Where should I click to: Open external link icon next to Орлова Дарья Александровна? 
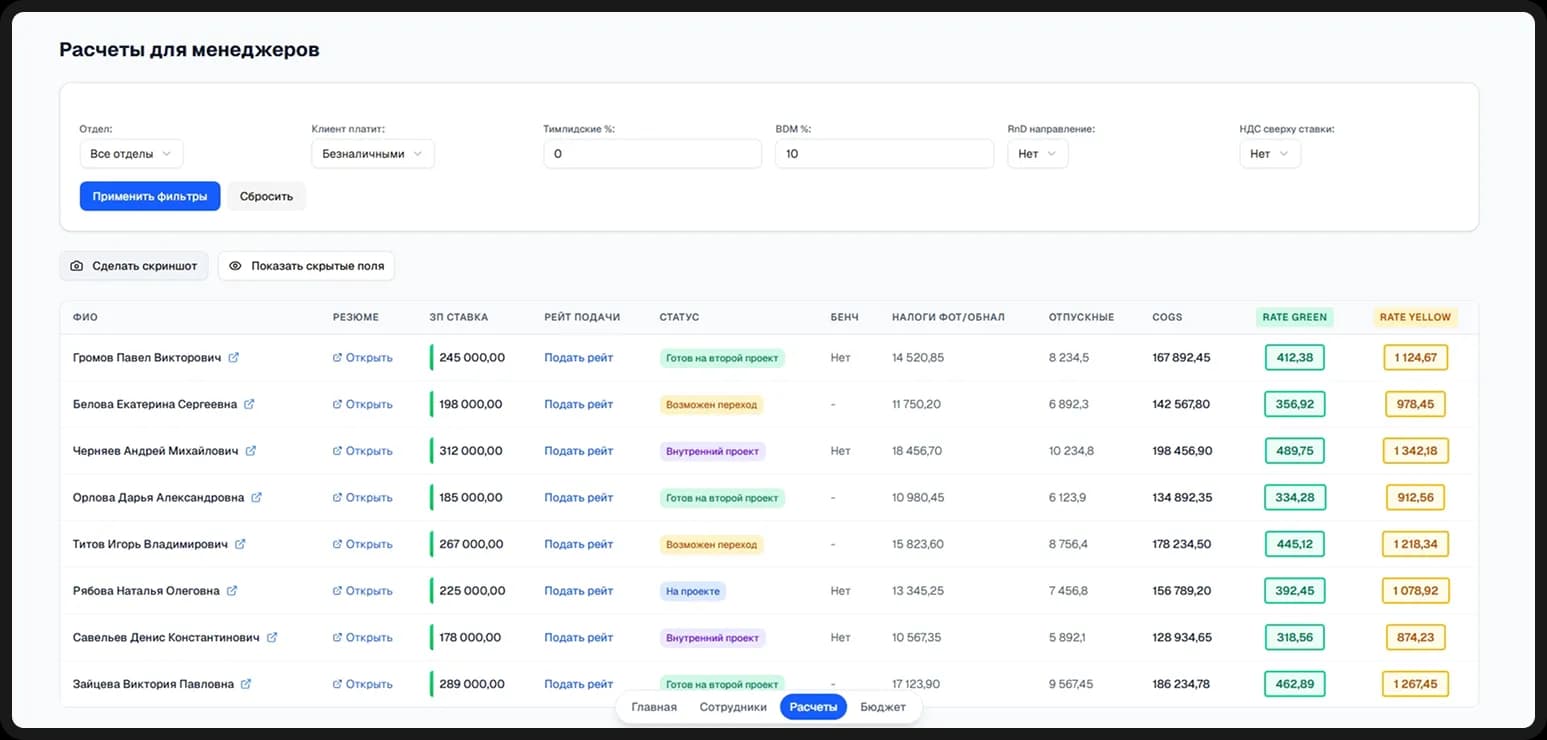point(257,497)
